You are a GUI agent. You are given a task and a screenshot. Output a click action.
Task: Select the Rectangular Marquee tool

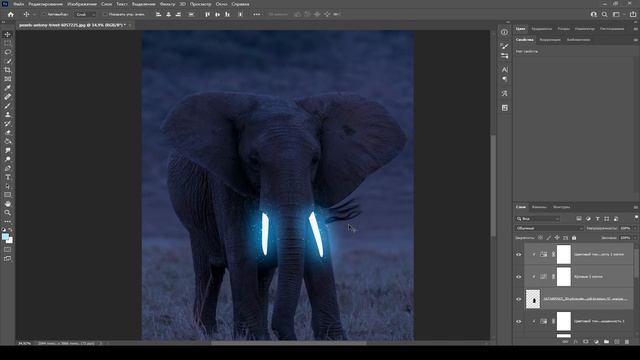coord(7,43)
